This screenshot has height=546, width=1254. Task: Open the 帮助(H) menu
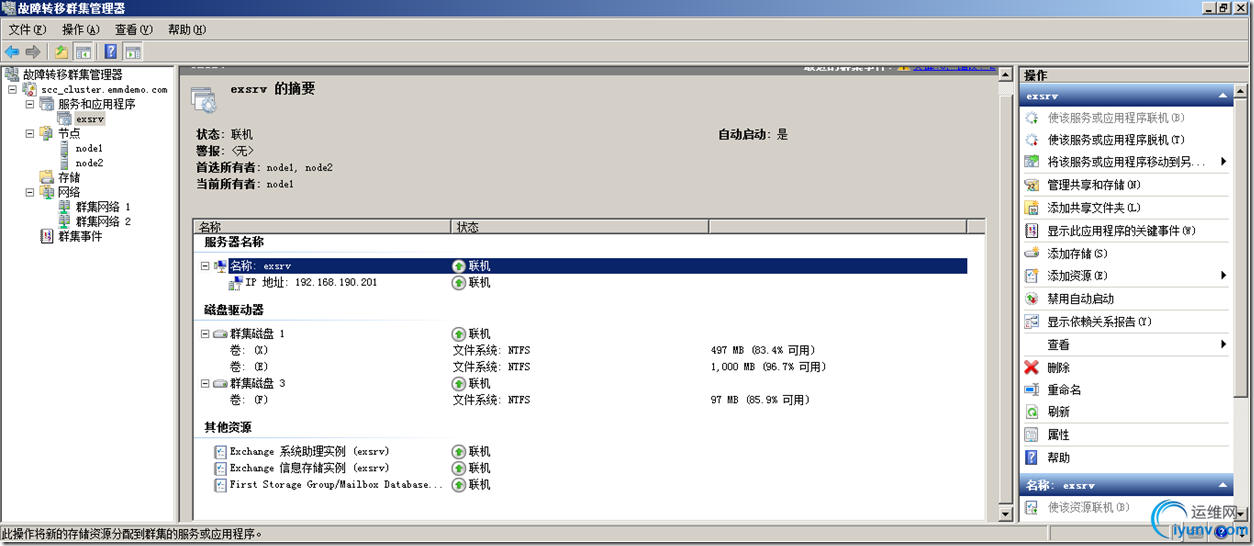tap(186, 30)
